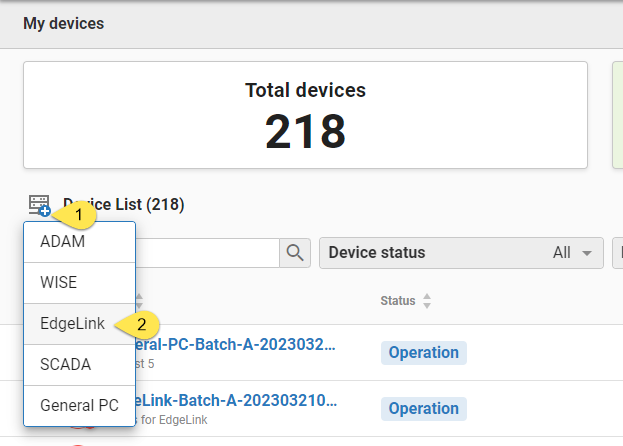
Task: Open the PC-Batch-A-2023032 device link
Action: [x=235, y=345]
